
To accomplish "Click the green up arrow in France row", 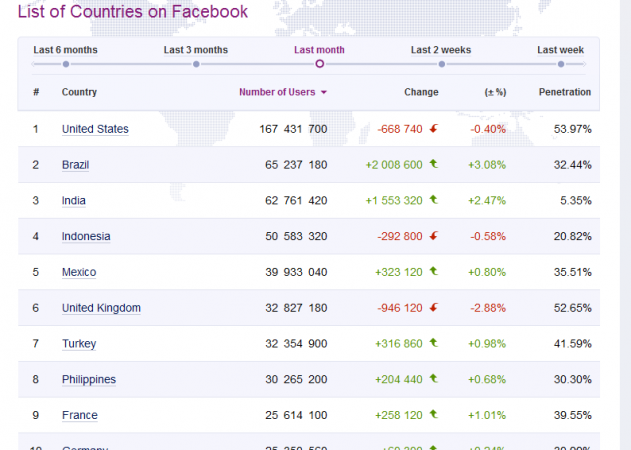I will (434, 415).
